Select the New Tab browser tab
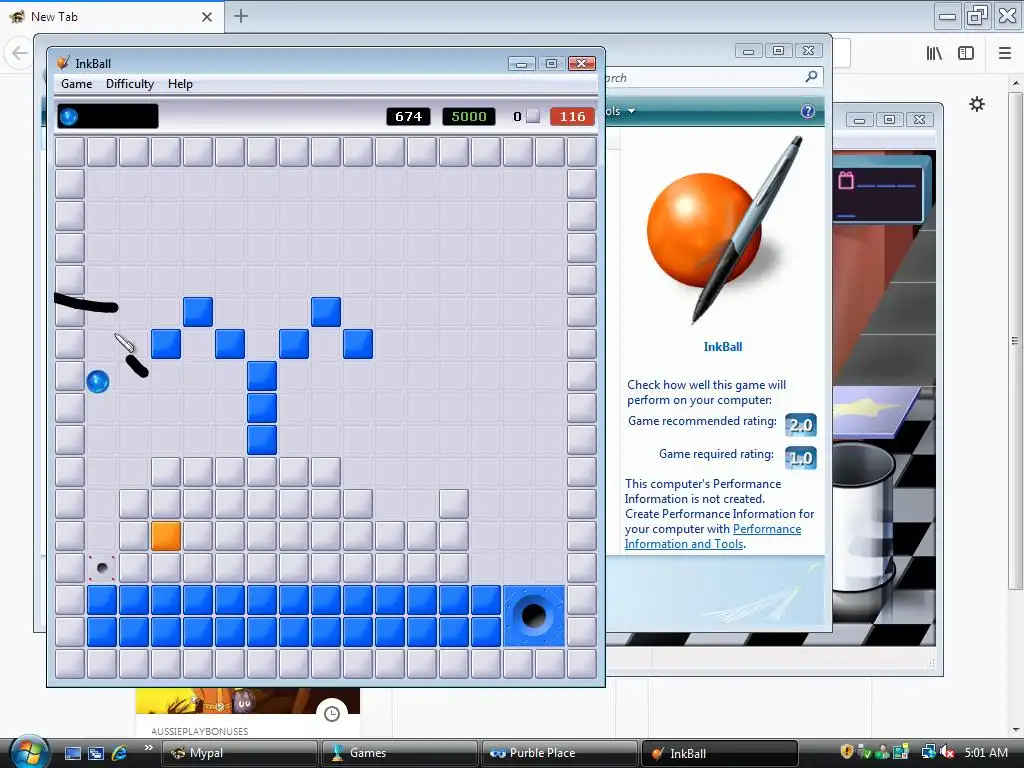Viewport: 1024px width, 768px height. [111, 17]
